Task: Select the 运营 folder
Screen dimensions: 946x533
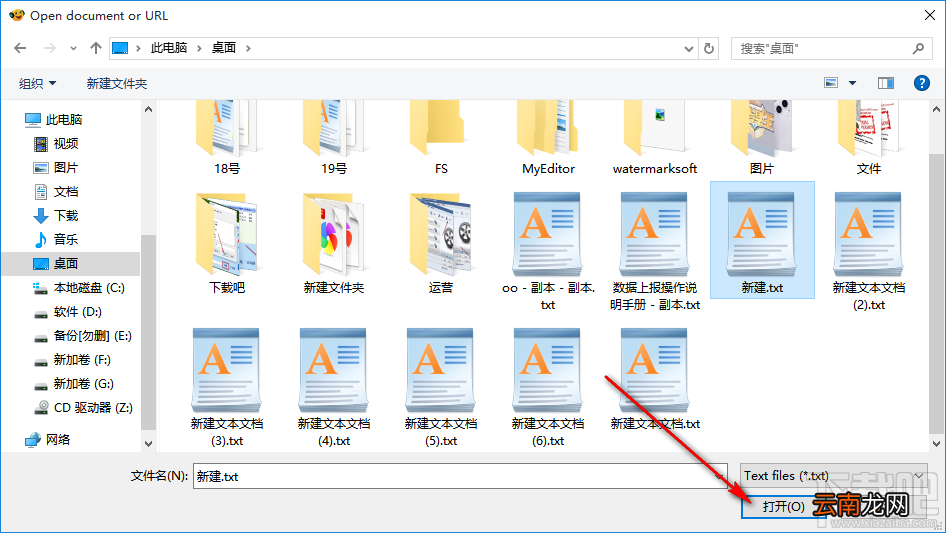Action: pyautogui.click(x=441, y=244)
